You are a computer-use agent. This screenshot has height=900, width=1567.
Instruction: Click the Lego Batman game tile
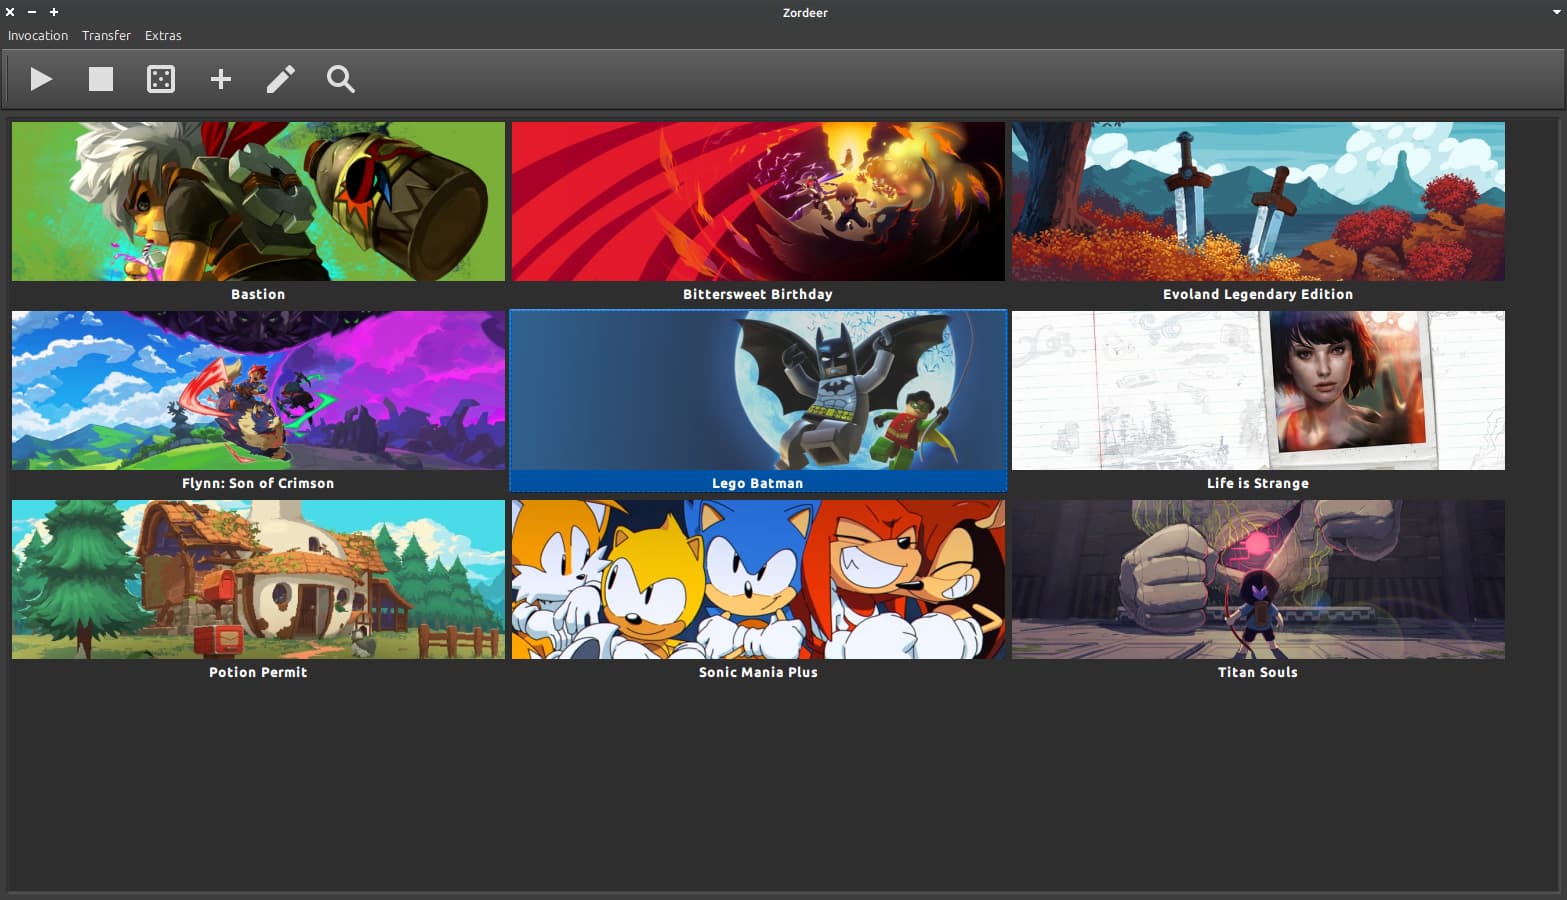pos(758,390)
